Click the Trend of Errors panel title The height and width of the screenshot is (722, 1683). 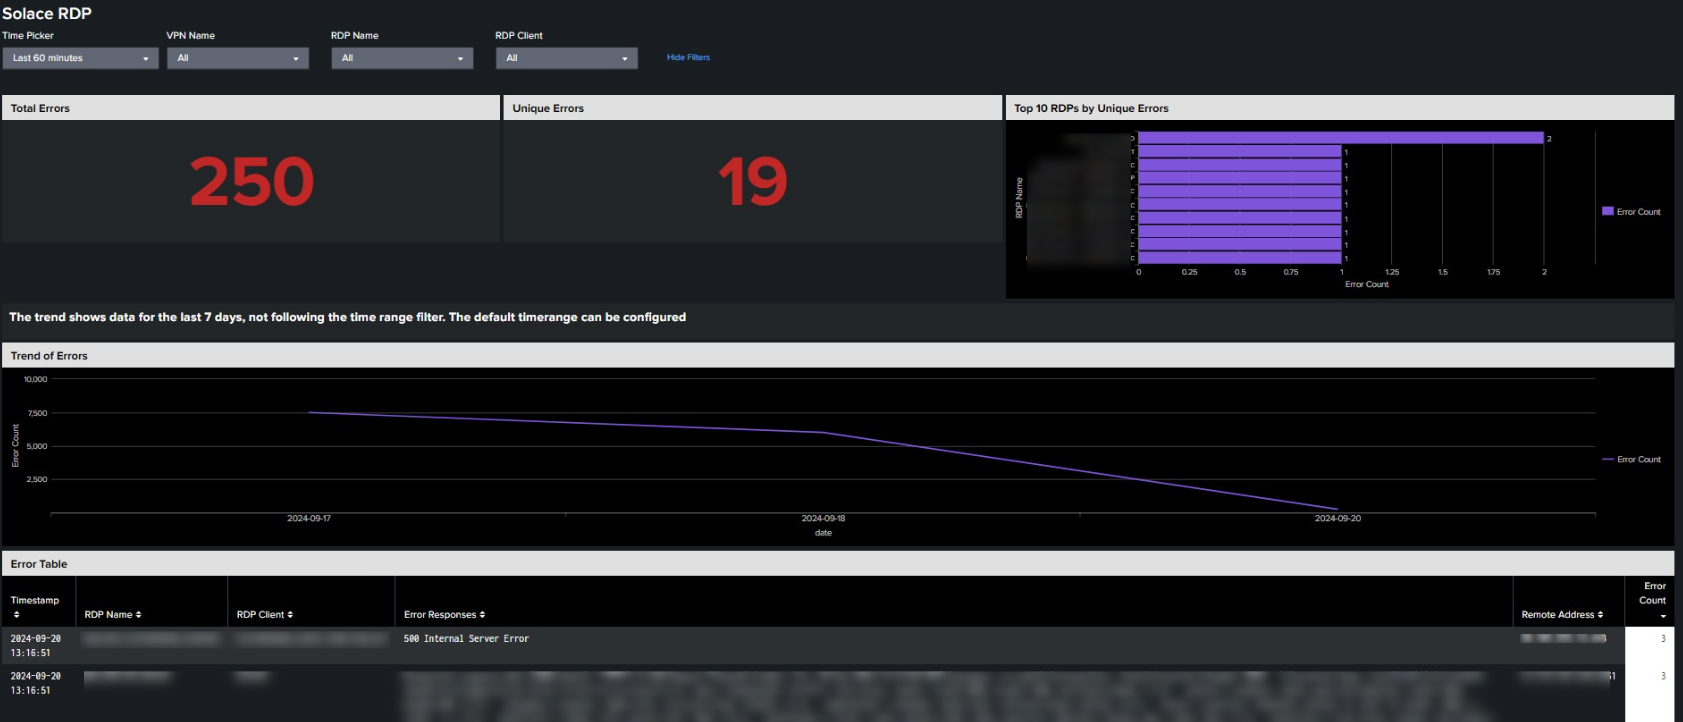point(49,355)
